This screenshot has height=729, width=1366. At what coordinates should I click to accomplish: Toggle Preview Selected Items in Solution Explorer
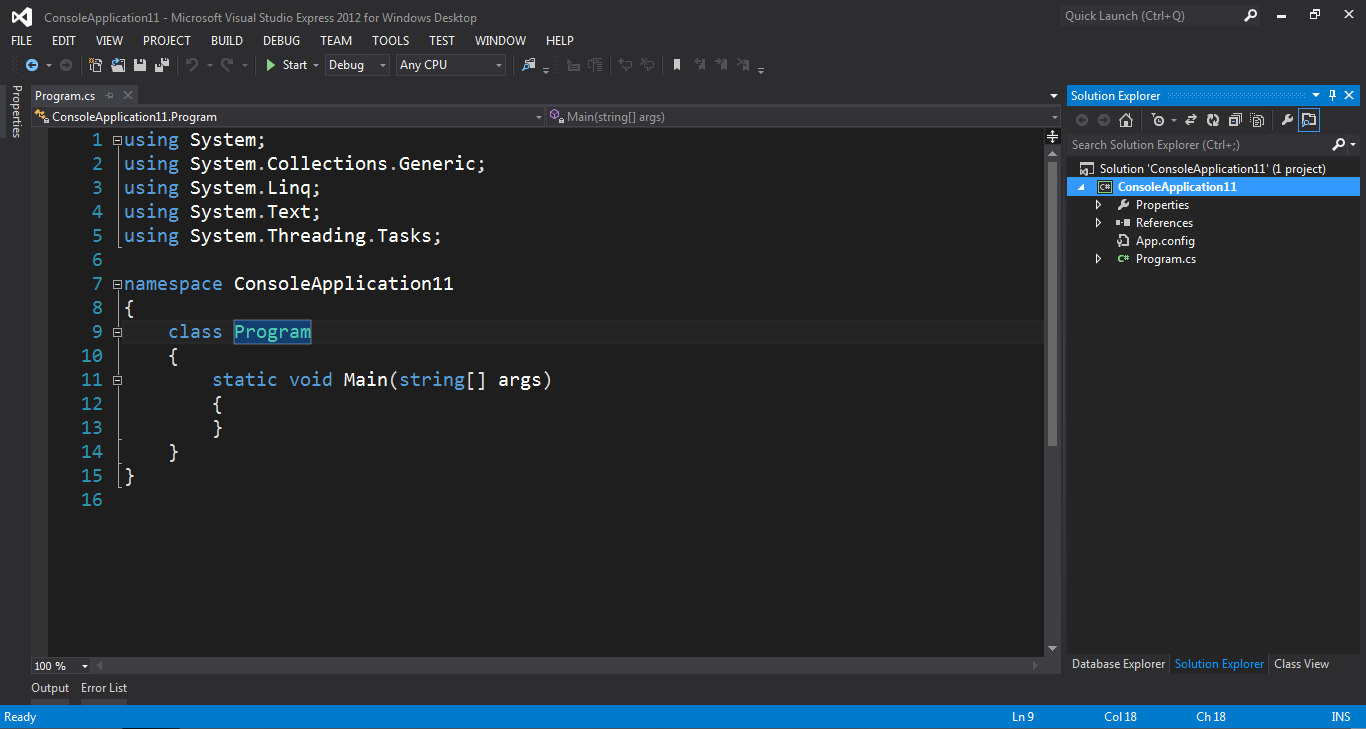(x=1309, y=120)
